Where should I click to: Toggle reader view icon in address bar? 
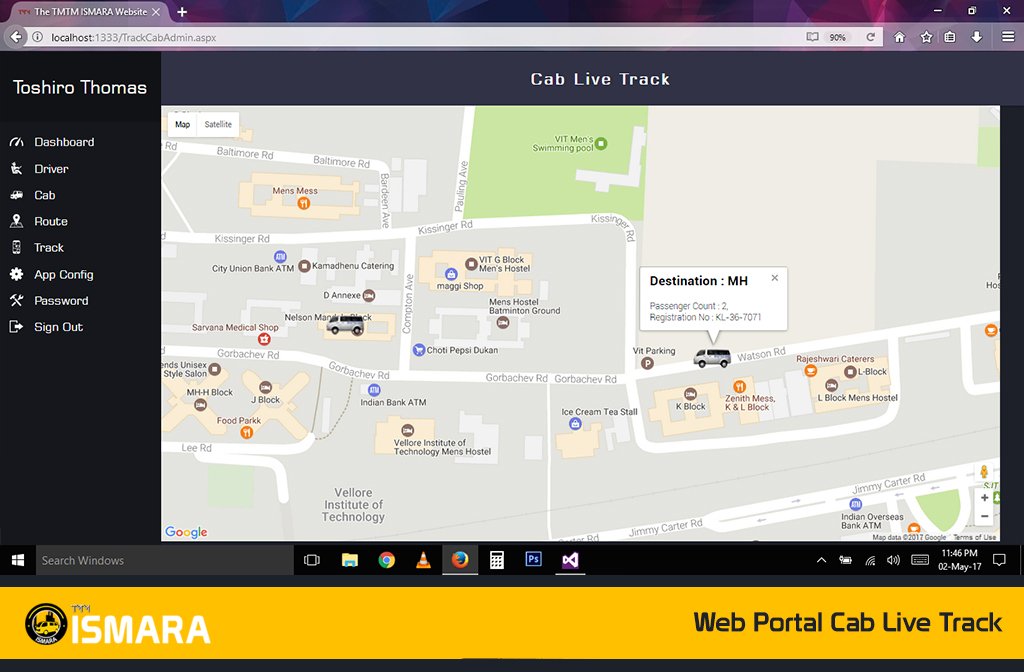coord(812,37)
